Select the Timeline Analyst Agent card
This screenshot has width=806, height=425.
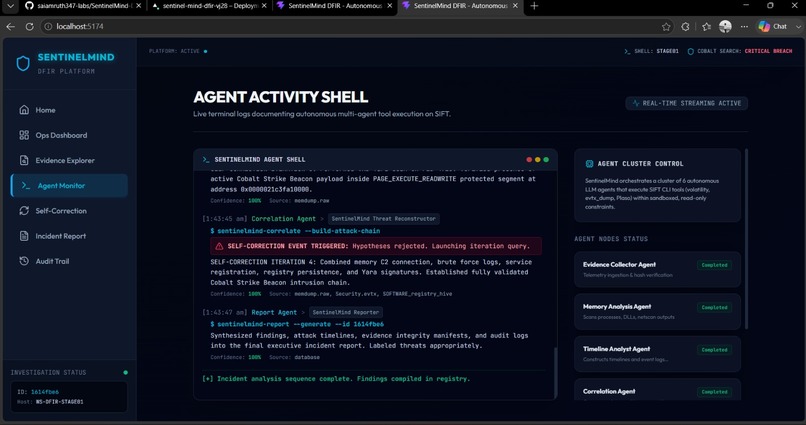click(657, 354)
